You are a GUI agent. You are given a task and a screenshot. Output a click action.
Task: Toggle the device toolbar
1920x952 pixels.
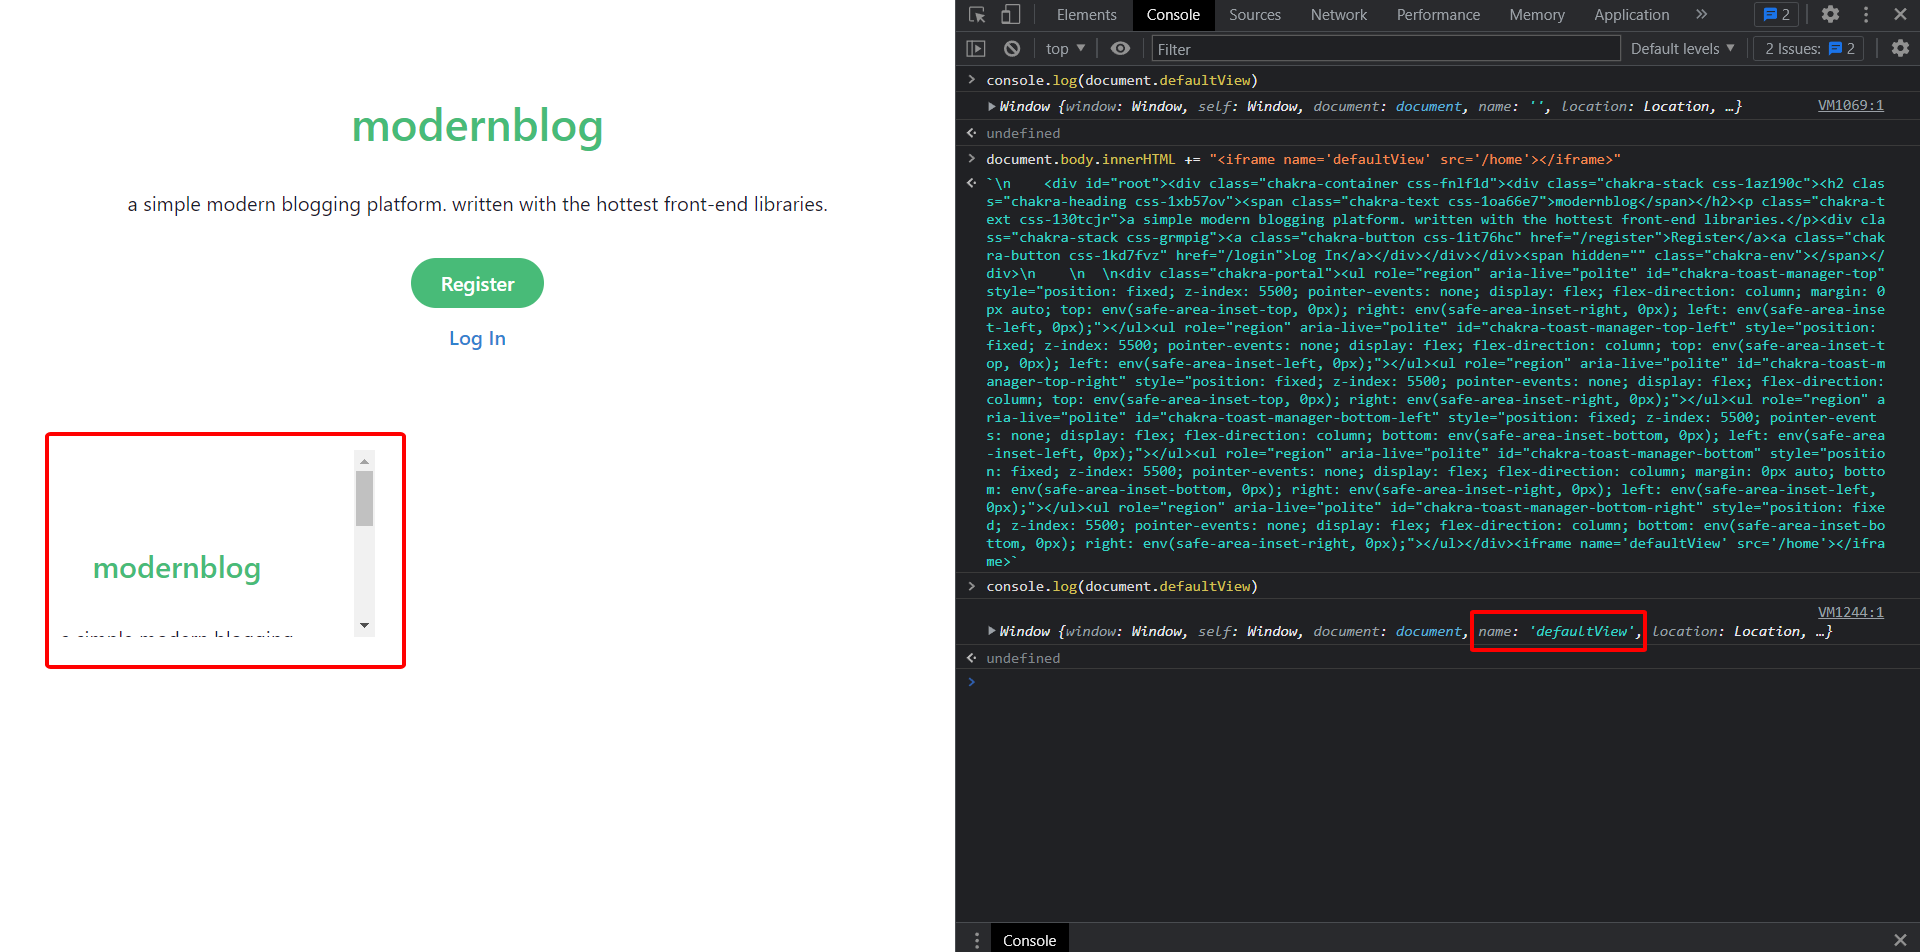(x=1010, y=14)
